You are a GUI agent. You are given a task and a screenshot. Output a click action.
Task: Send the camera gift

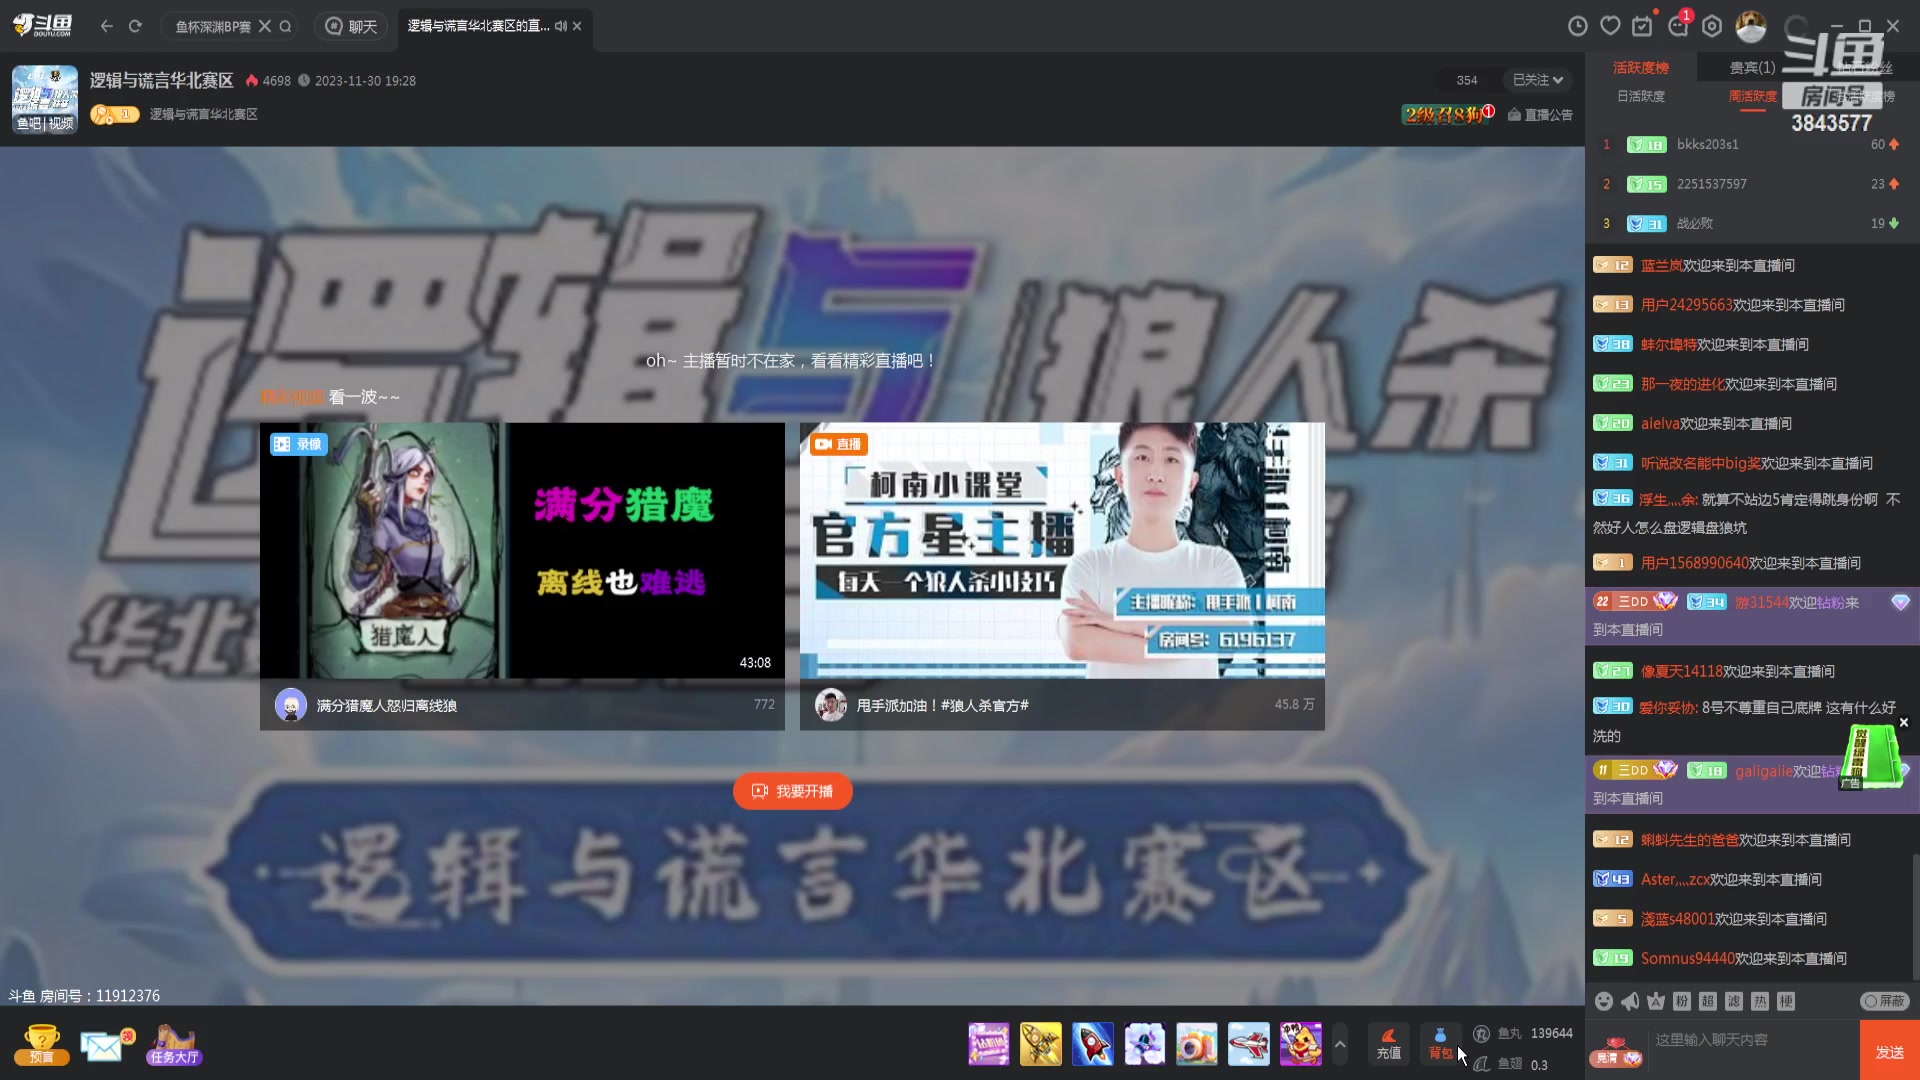[x=1196, y=1044]
